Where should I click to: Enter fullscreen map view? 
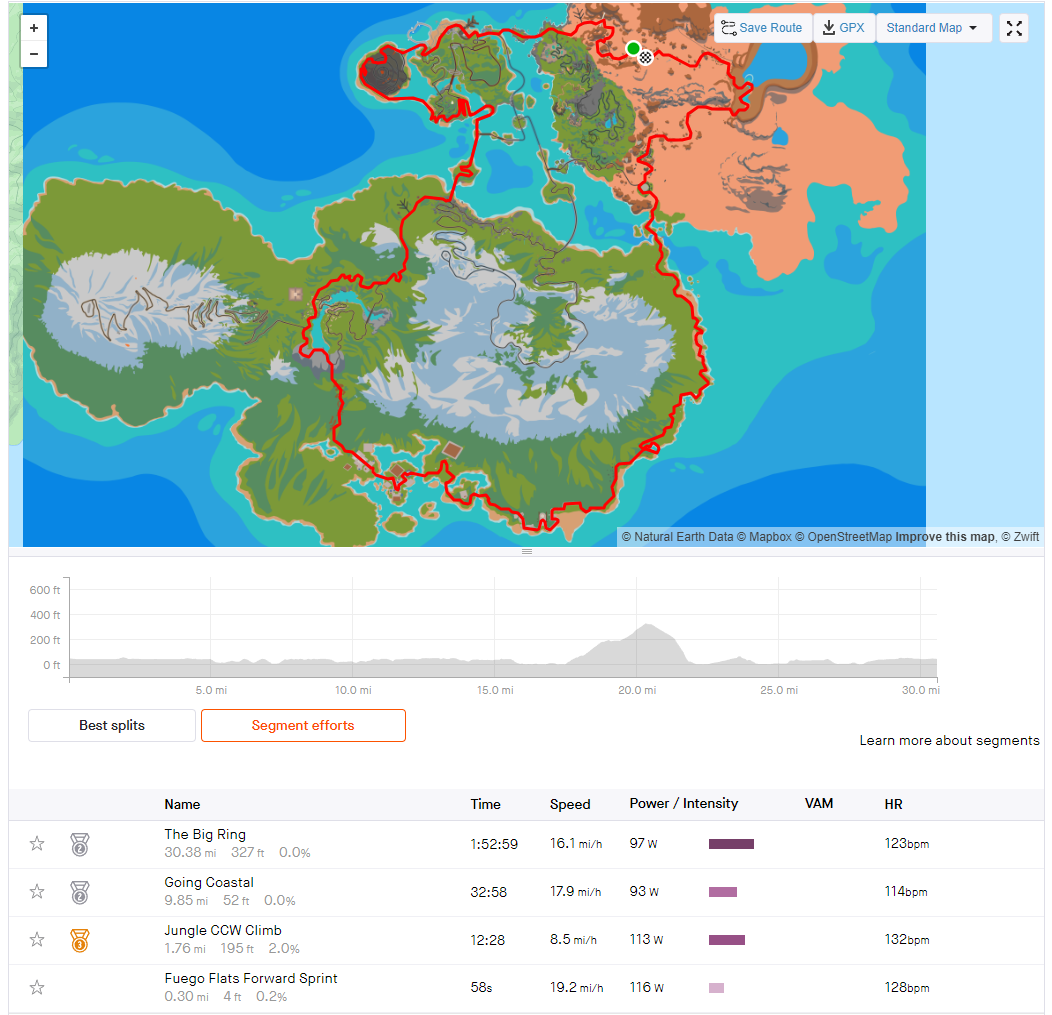1014,28
